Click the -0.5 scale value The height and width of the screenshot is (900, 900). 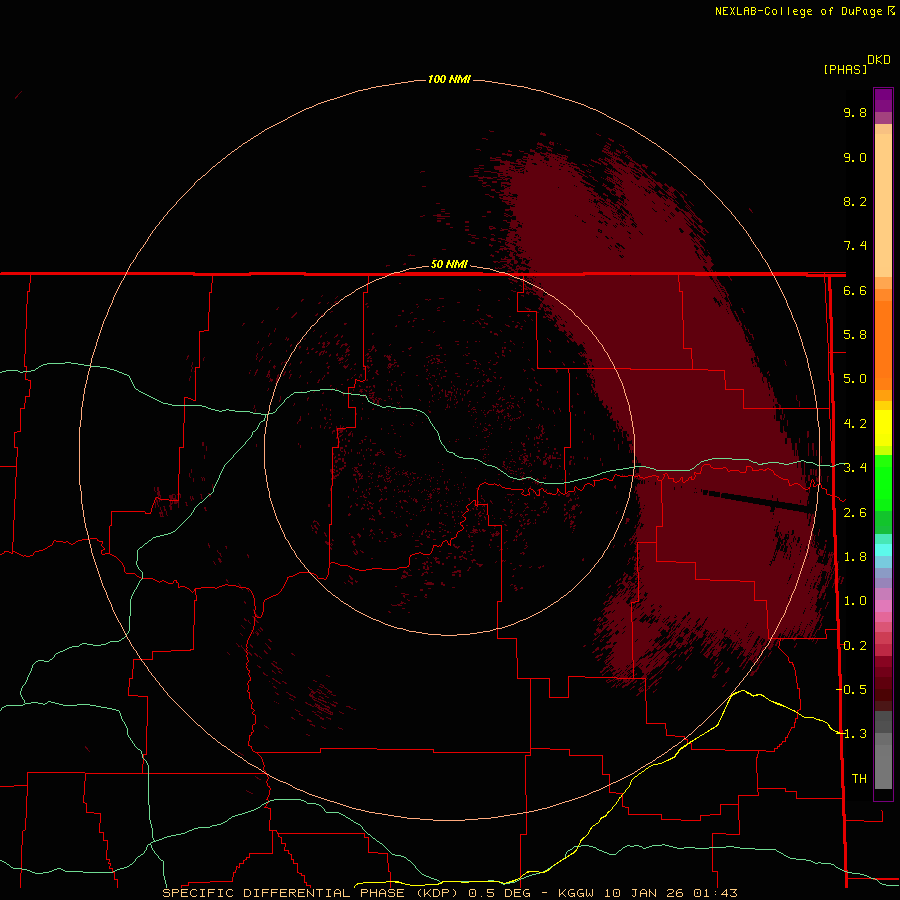click(852, 690)
